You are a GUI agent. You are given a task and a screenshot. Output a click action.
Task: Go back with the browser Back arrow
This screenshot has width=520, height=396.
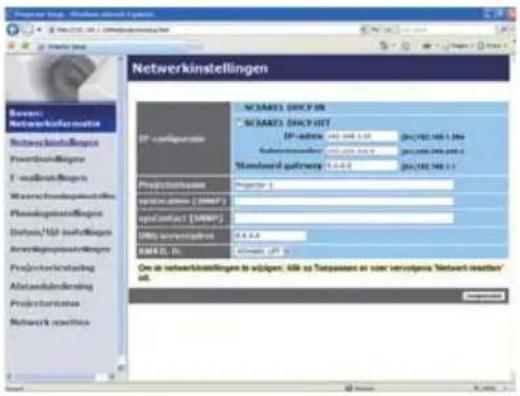[x=13, y=30]
